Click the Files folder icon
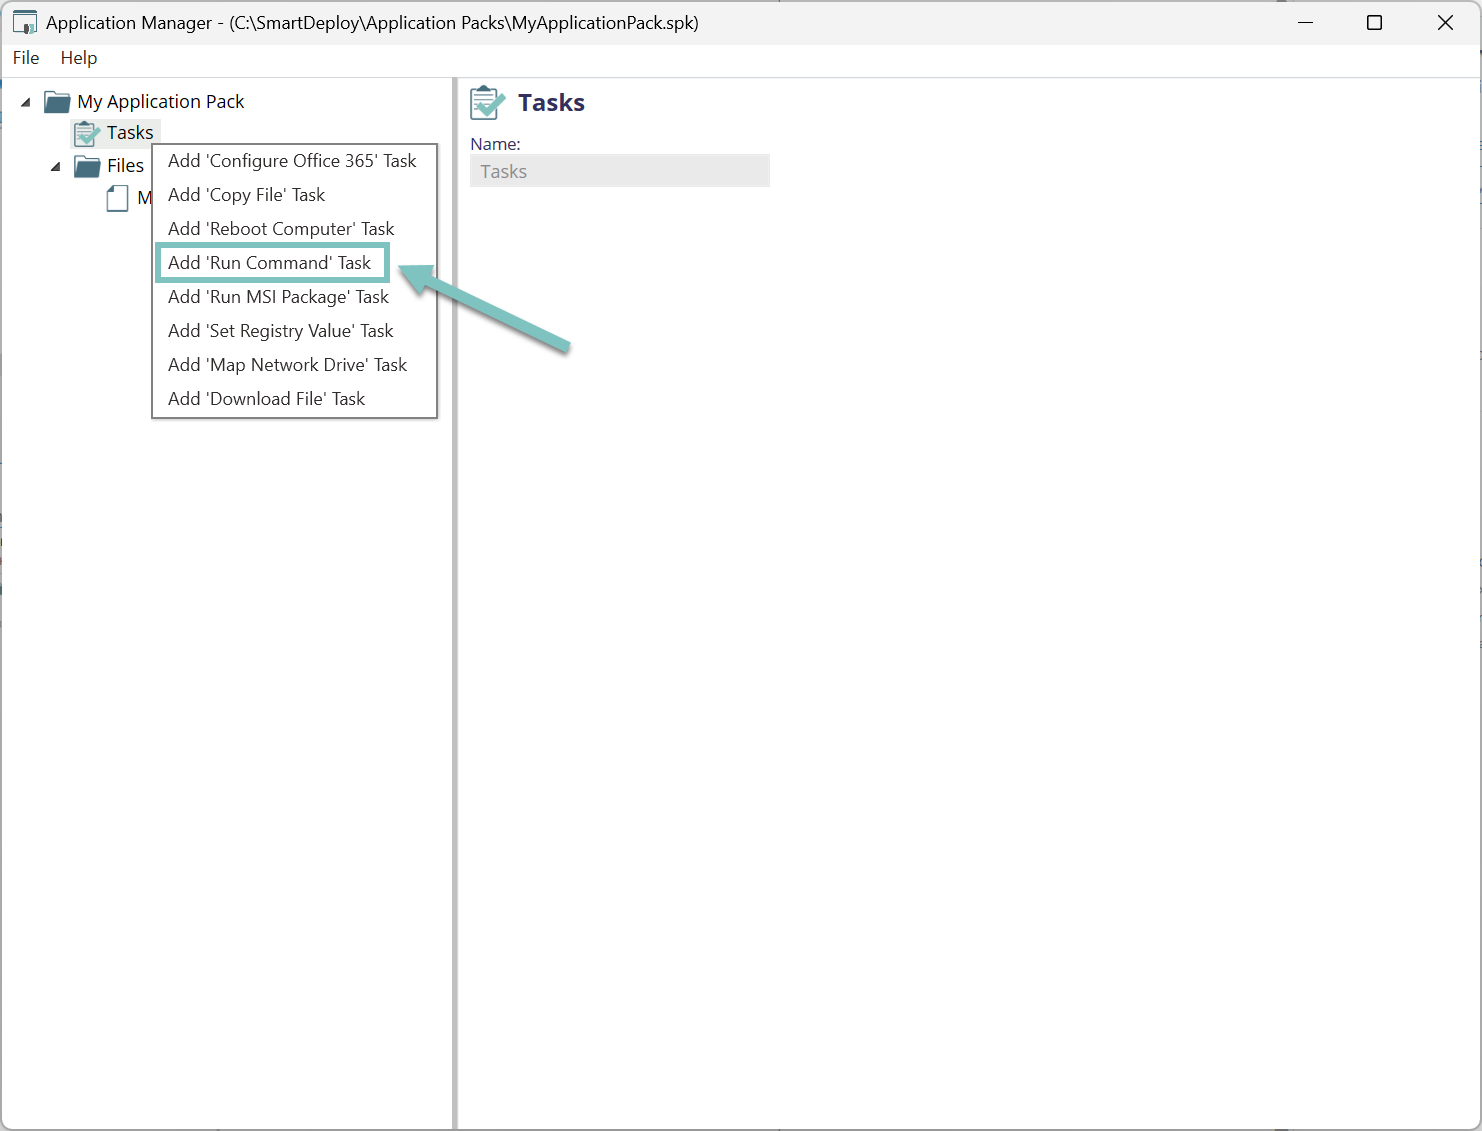1482x1131 pixels. pyautogui.click(x=88, y=166)
